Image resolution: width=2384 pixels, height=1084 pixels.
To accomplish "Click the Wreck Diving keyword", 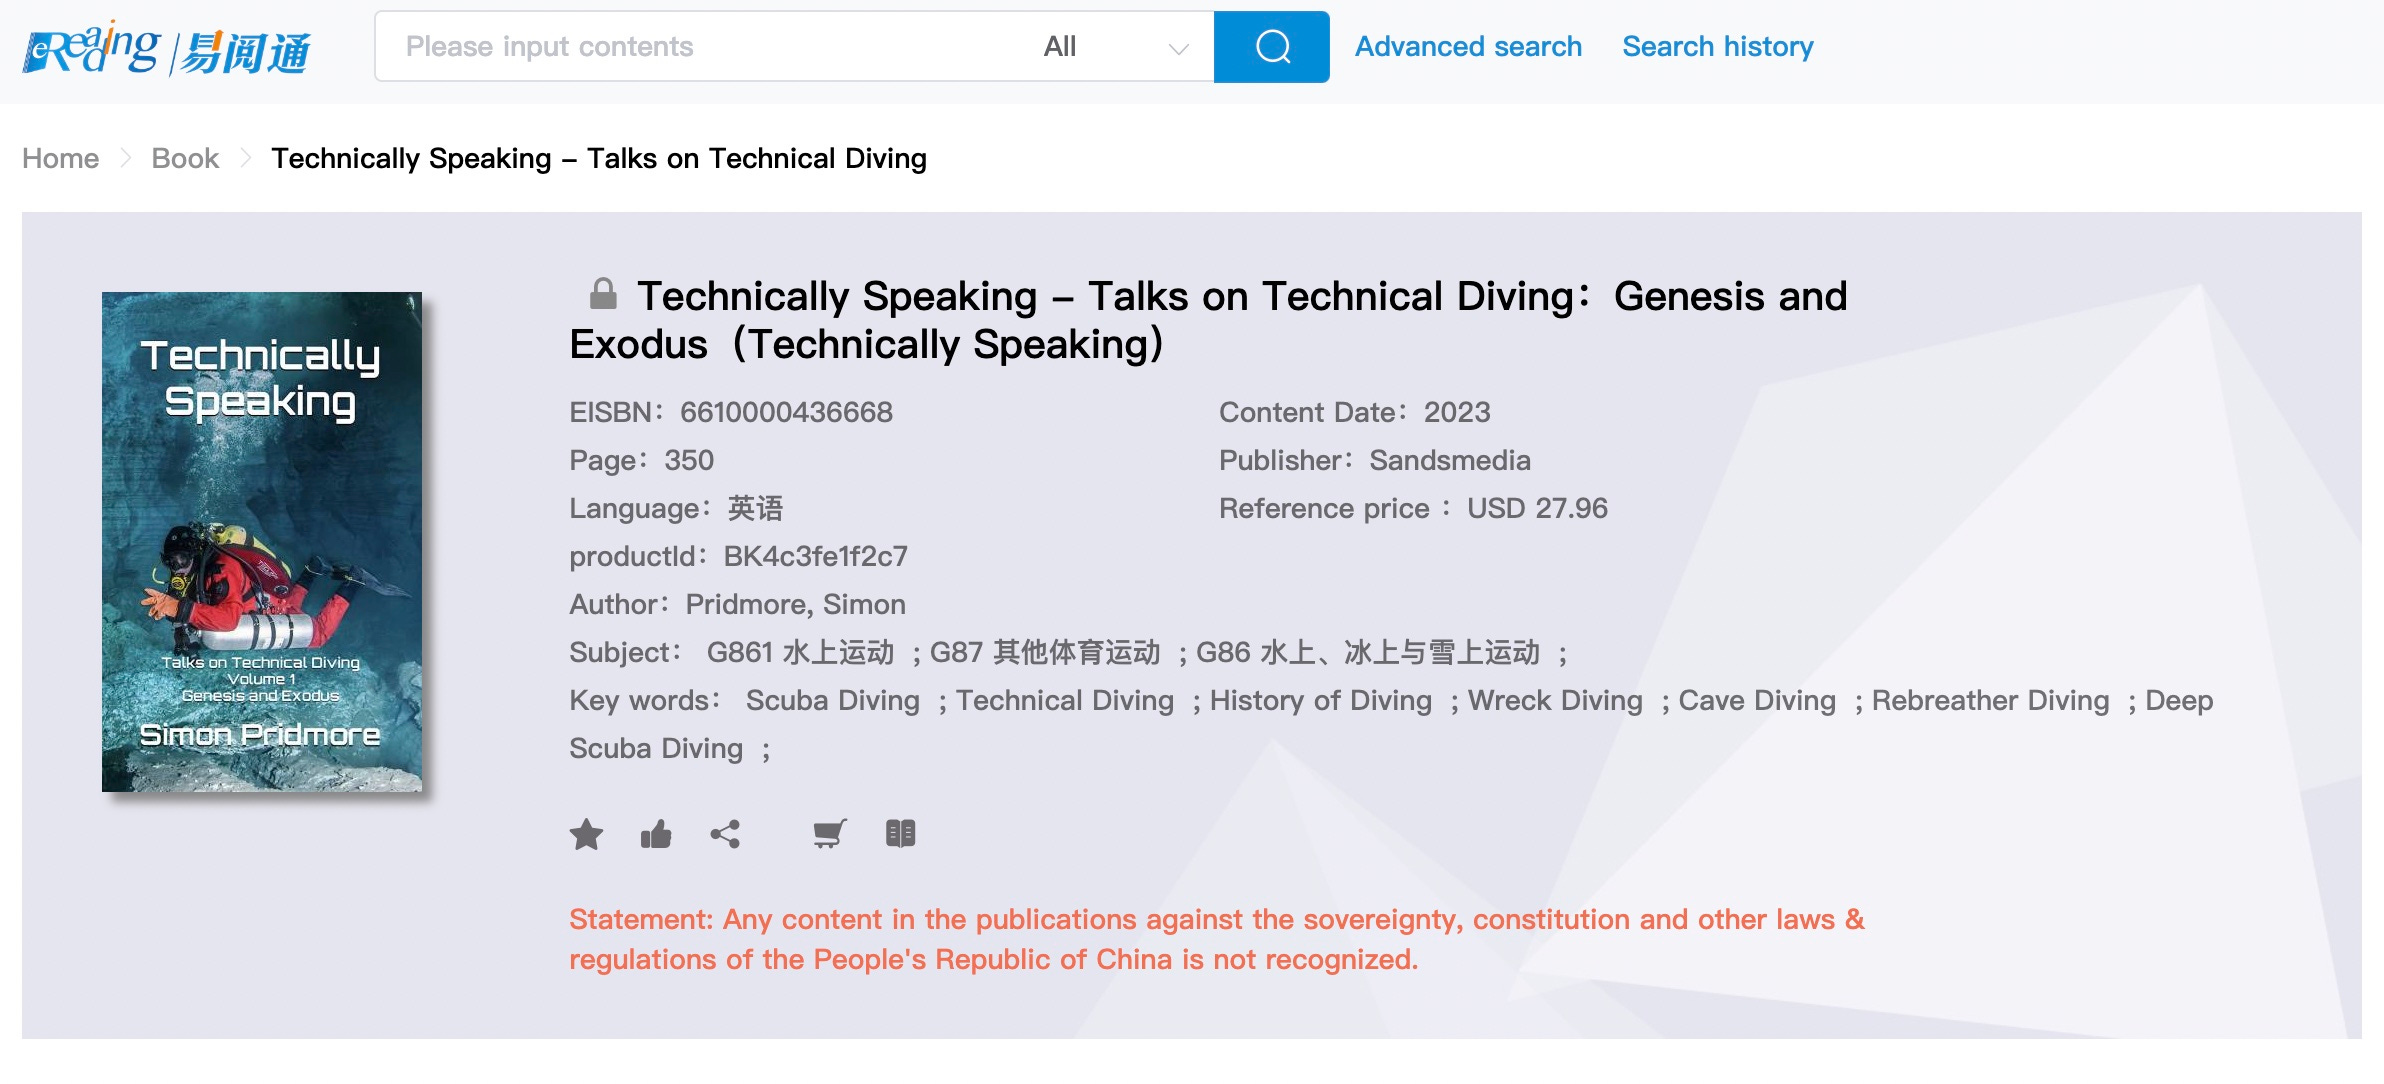I will tap(1554, 701).
